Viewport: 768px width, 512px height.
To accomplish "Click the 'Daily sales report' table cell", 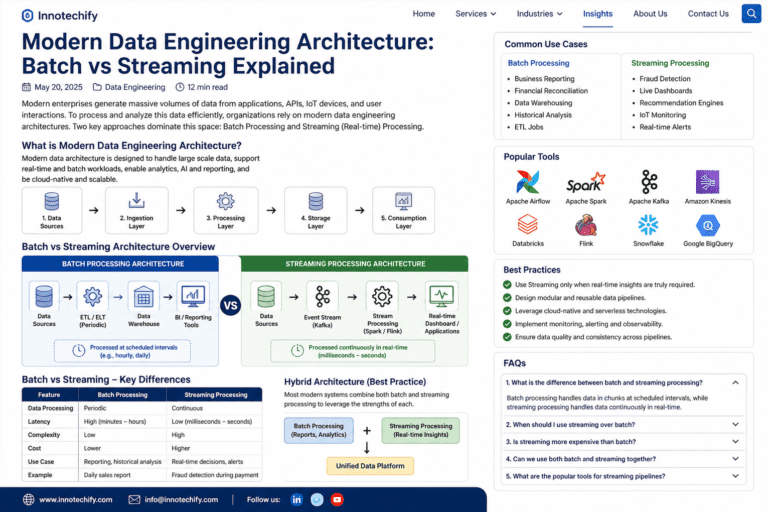I will (107, 475).
